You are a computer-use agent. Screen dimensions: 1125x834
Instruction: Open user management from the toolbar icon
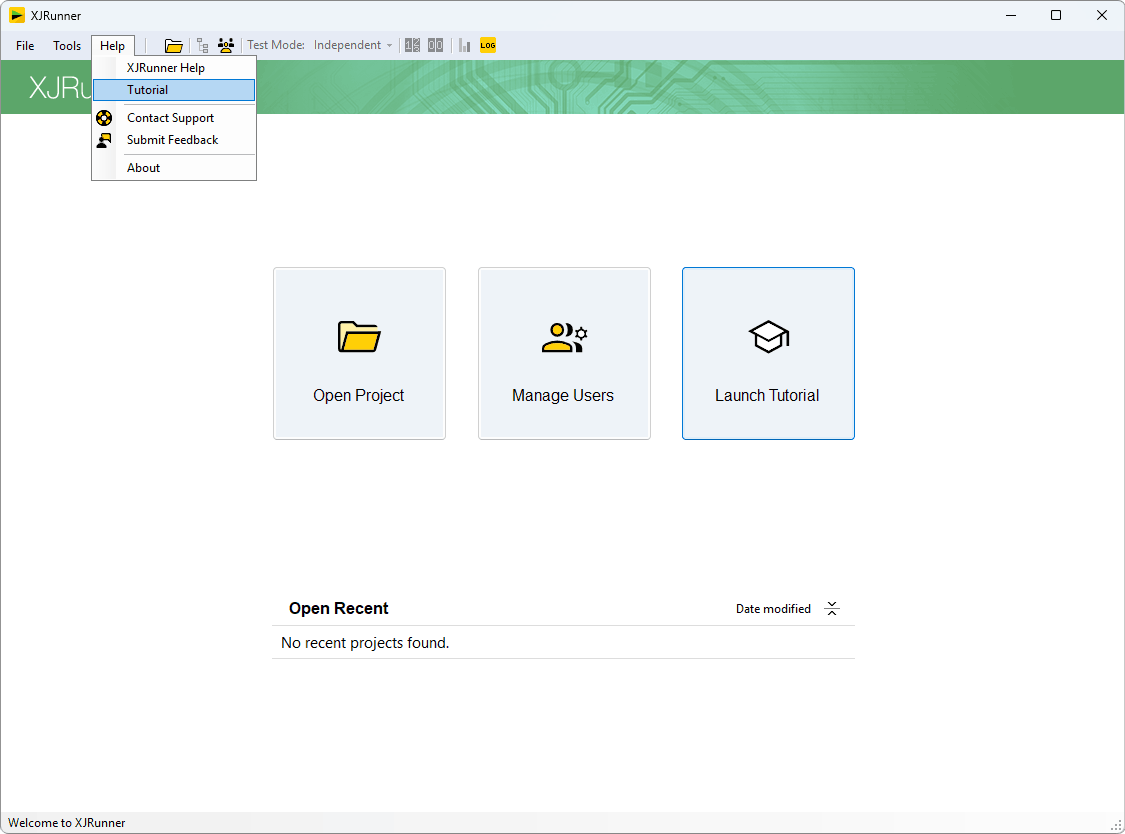(x=226, y=45)
